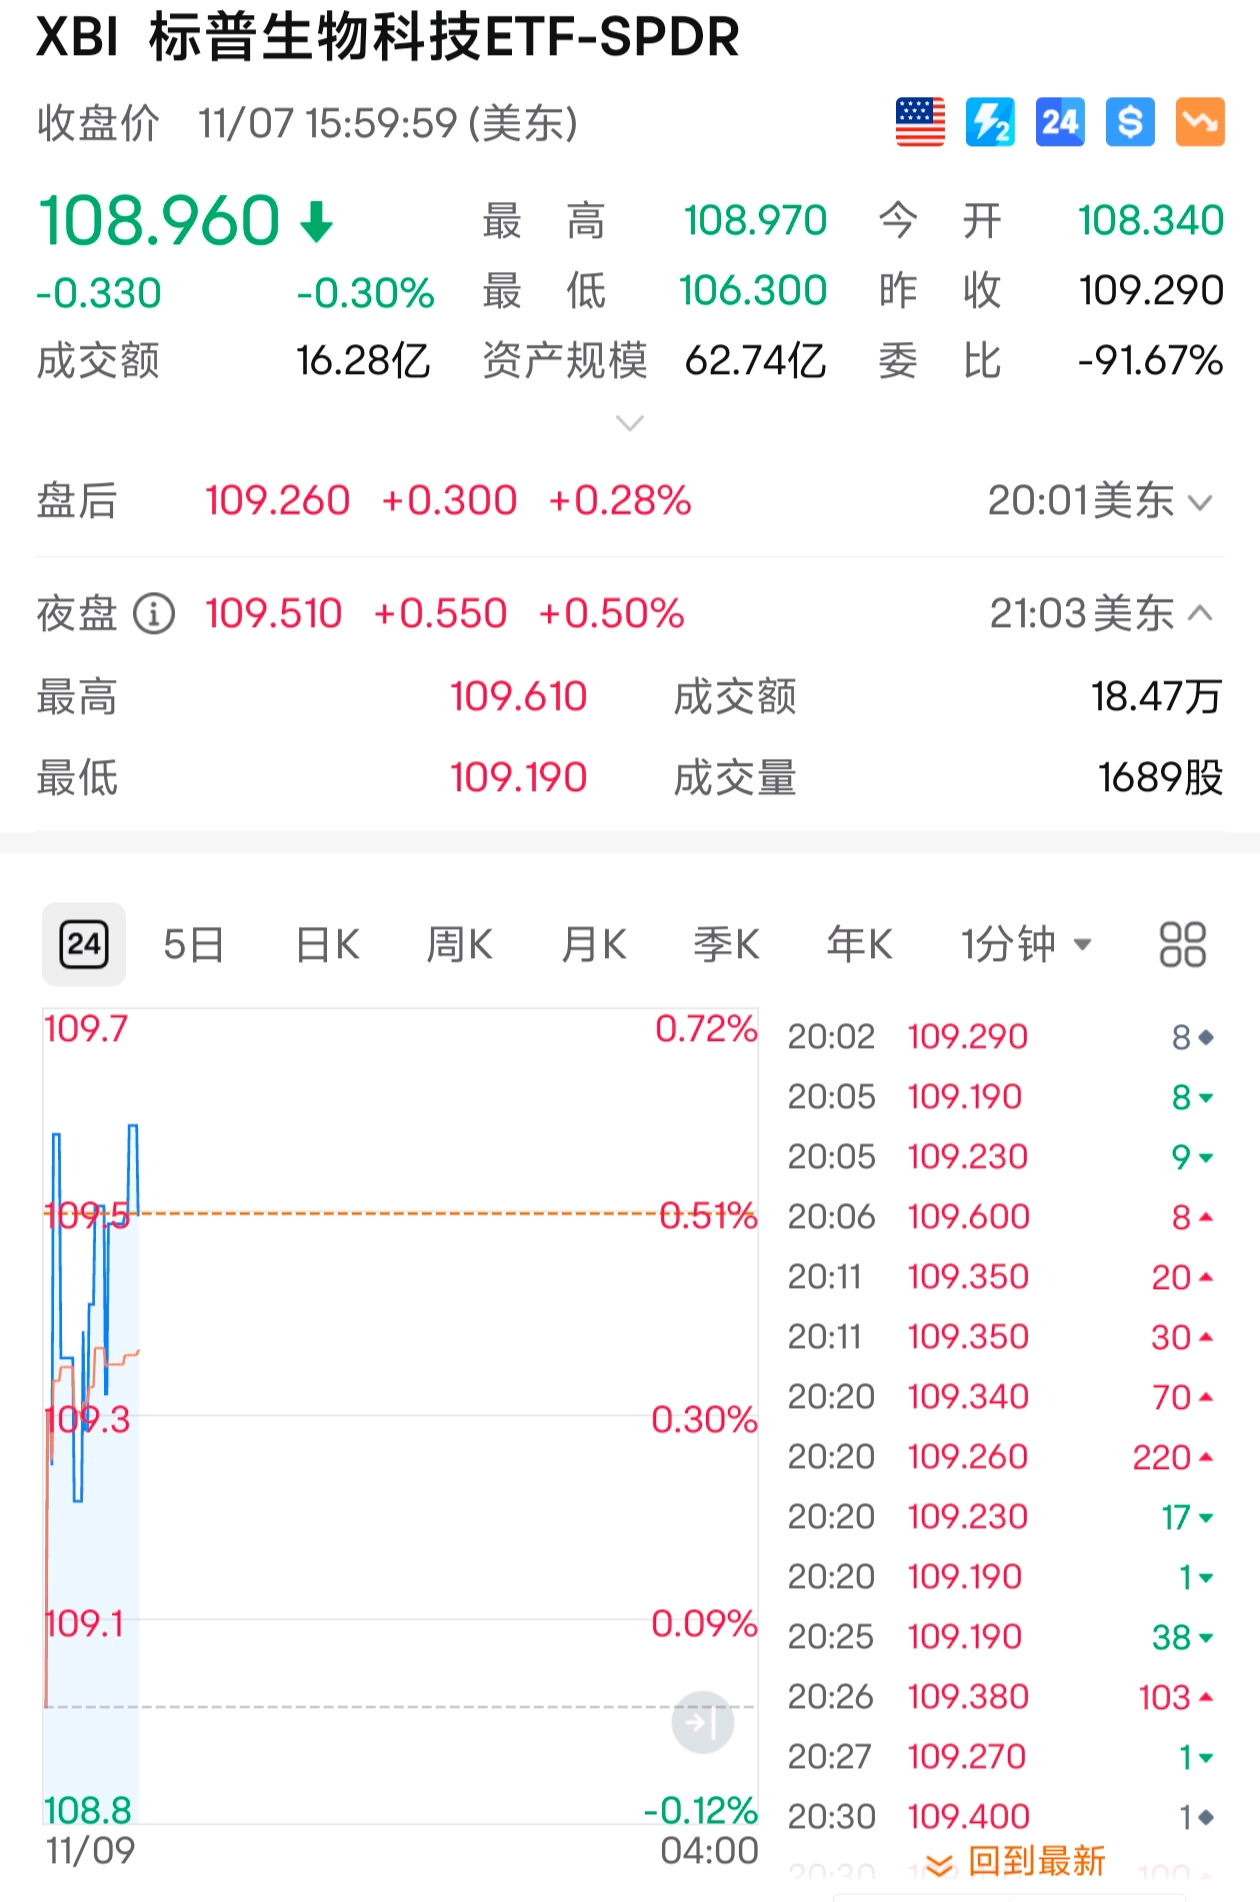Tap the blue dollar sign icon
The height and width of the screenshot is (1902, 1260).
1130,122
